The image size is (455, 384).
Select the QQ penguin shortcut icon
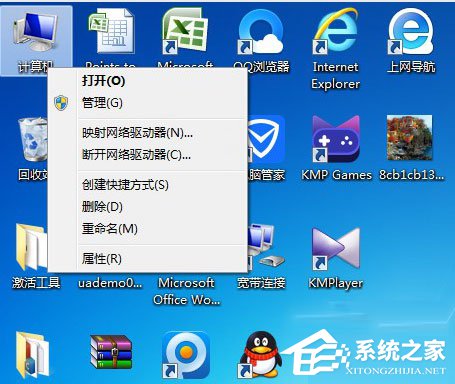pos(261,354)
